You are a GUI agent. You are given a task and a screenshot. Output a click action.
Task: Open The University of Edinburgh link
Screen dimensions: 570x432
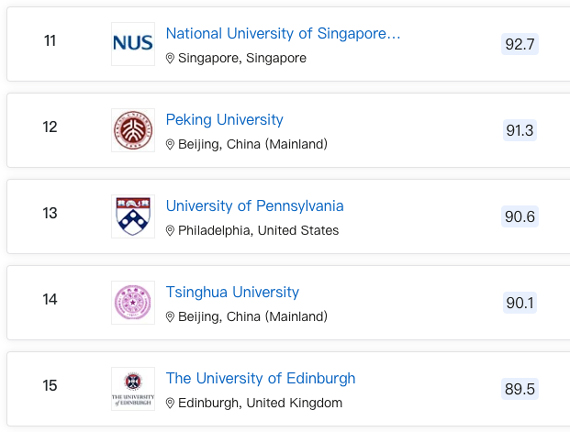[260, 378]
